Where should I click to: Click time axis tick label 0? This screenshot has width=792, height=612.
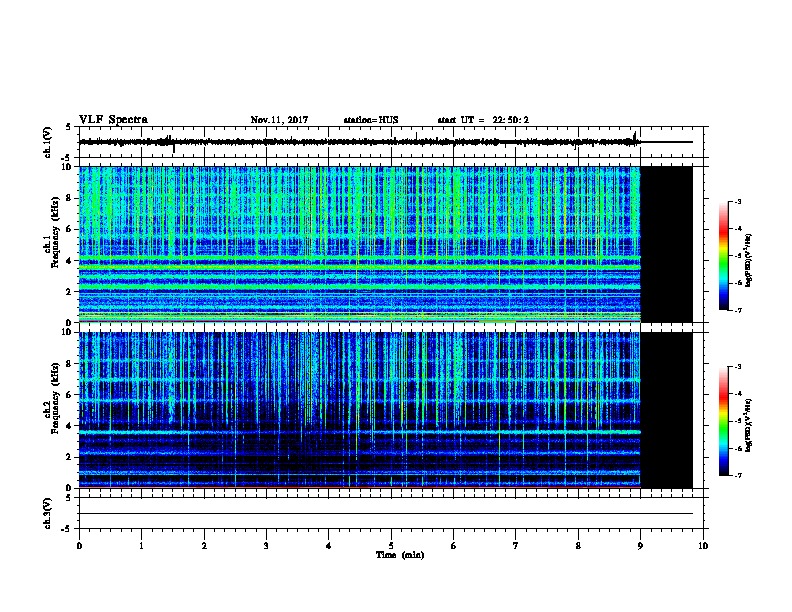tap(79, 546)
